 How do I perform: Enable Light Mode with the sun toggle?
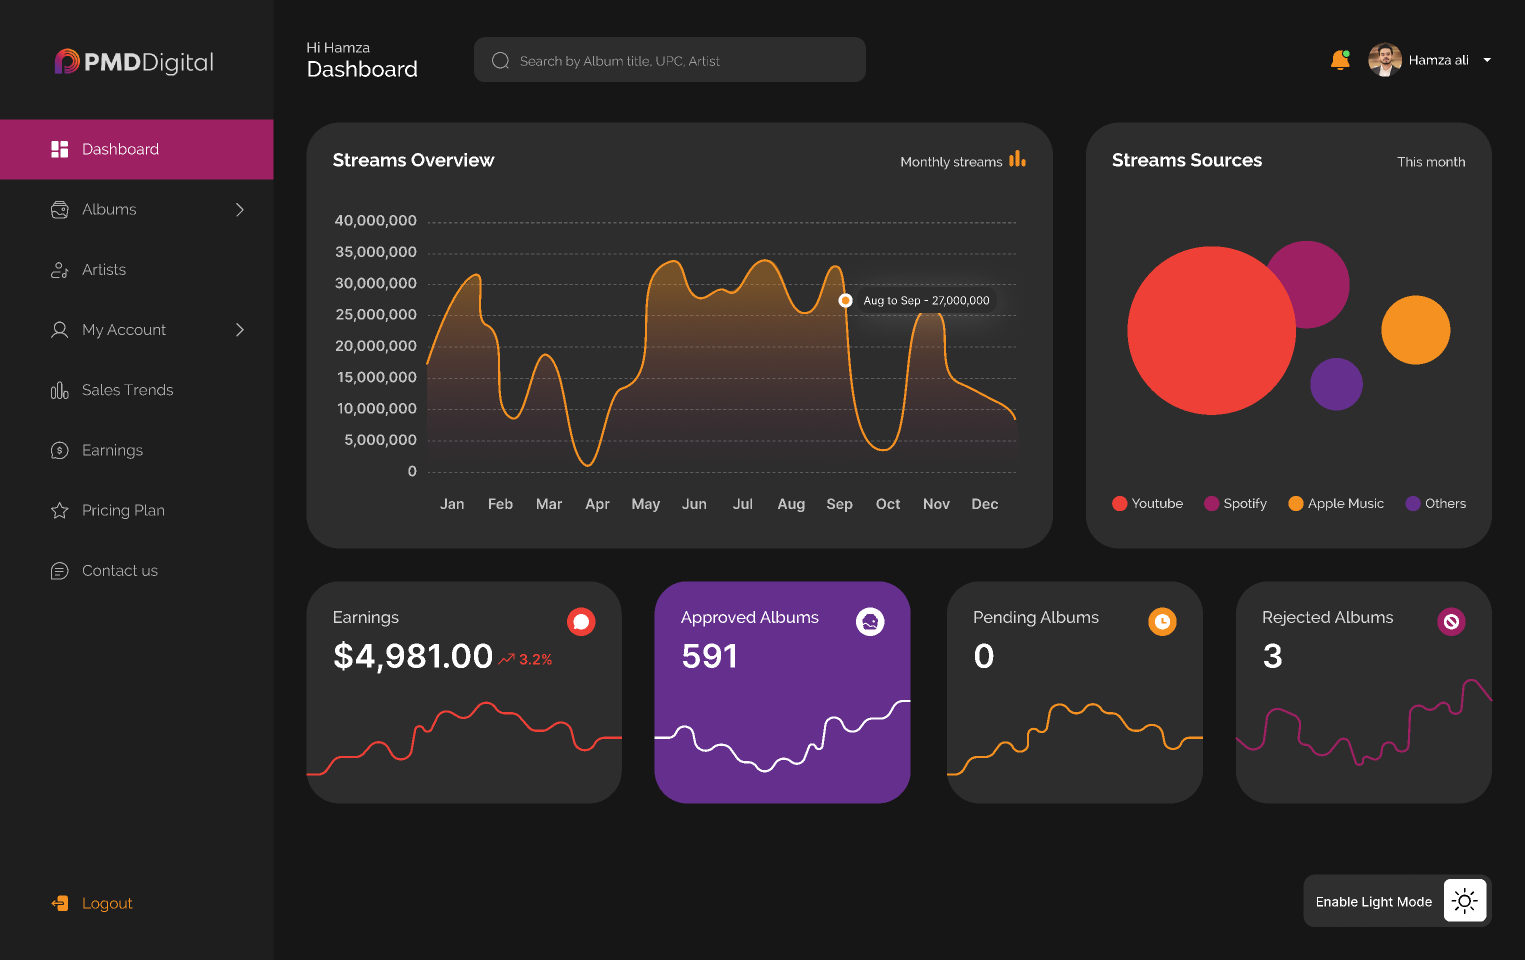pyautogui.click(x=1464, y=900)
